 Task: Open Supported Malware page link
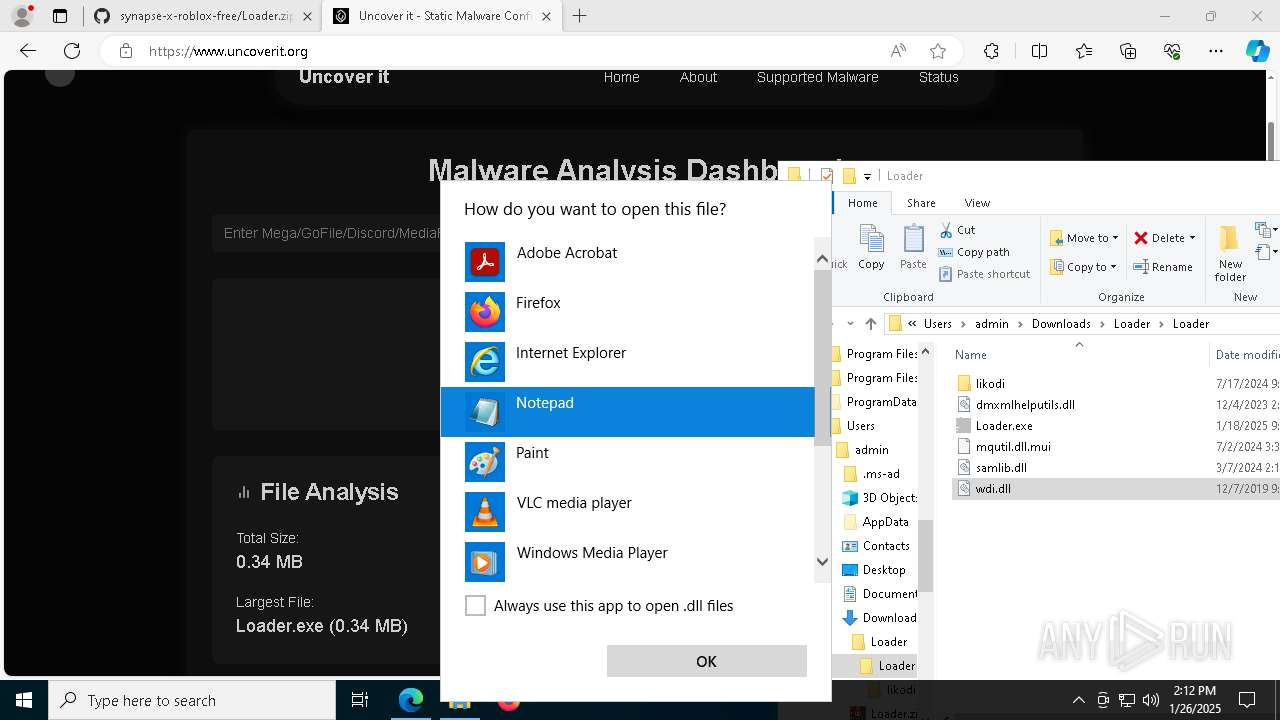[817, 77]
